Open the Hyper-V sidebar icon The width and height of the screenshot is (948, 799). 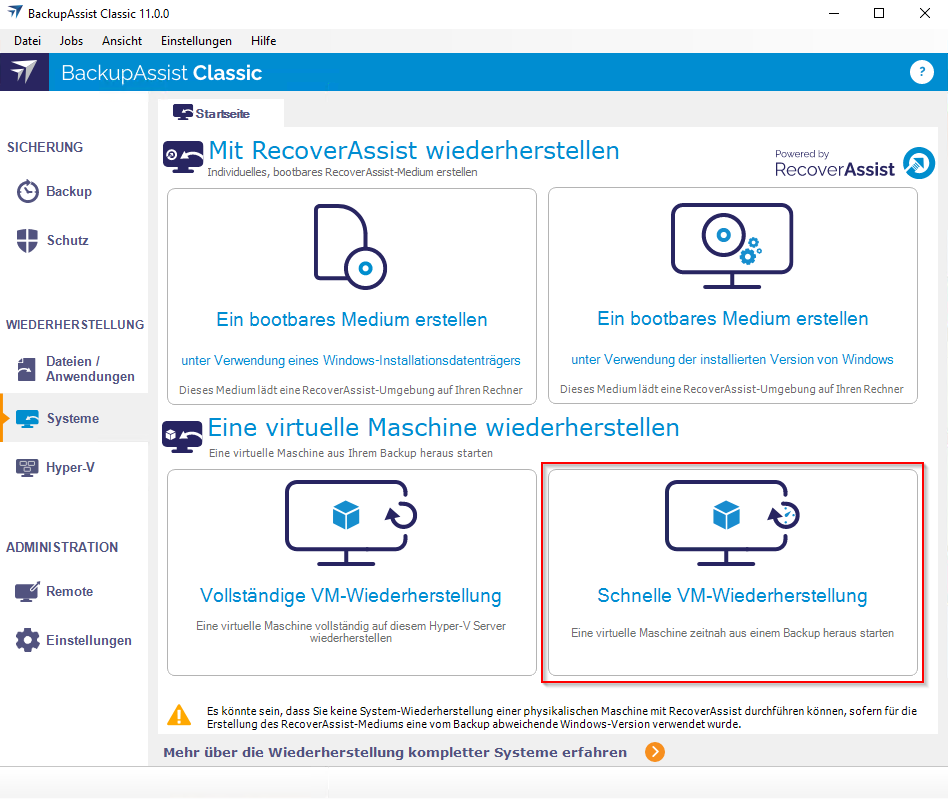tap(28, 468)
